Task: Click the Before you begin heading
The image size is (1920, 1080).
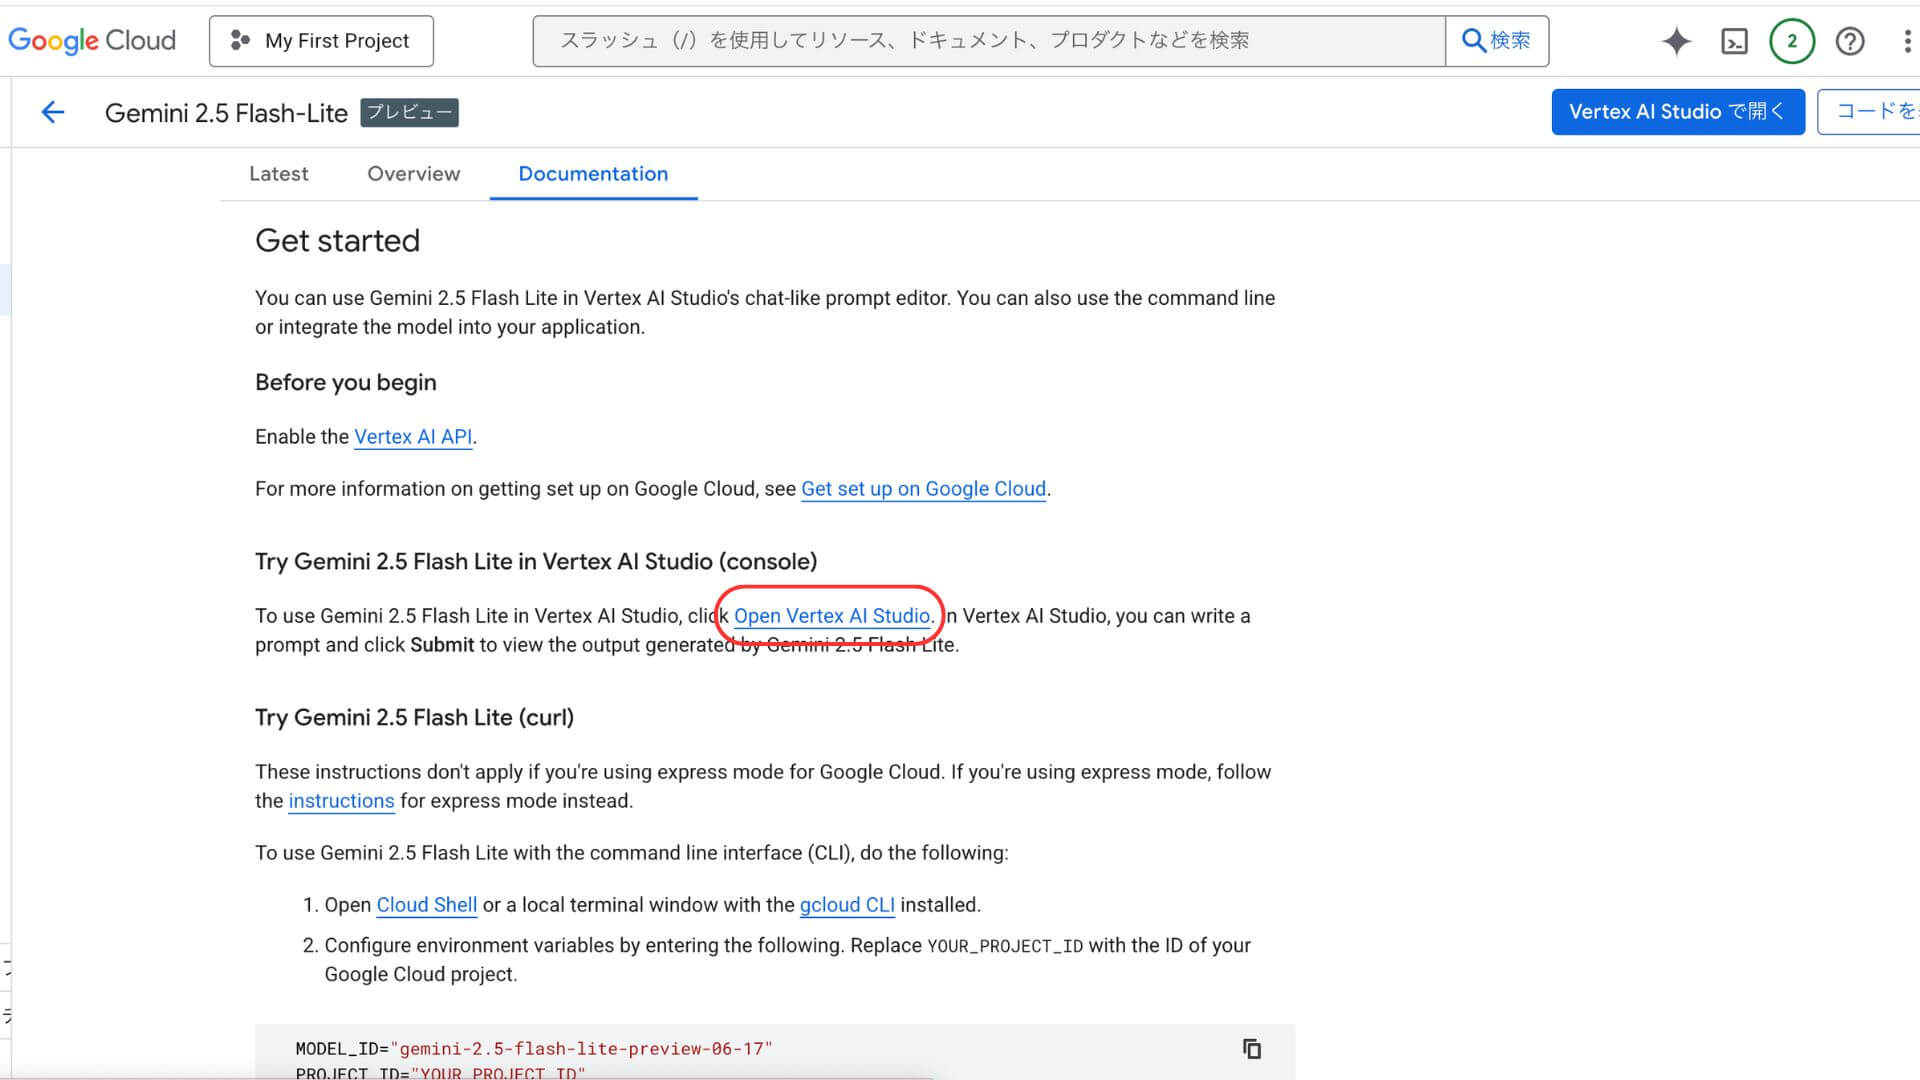Action: point(345,383)
